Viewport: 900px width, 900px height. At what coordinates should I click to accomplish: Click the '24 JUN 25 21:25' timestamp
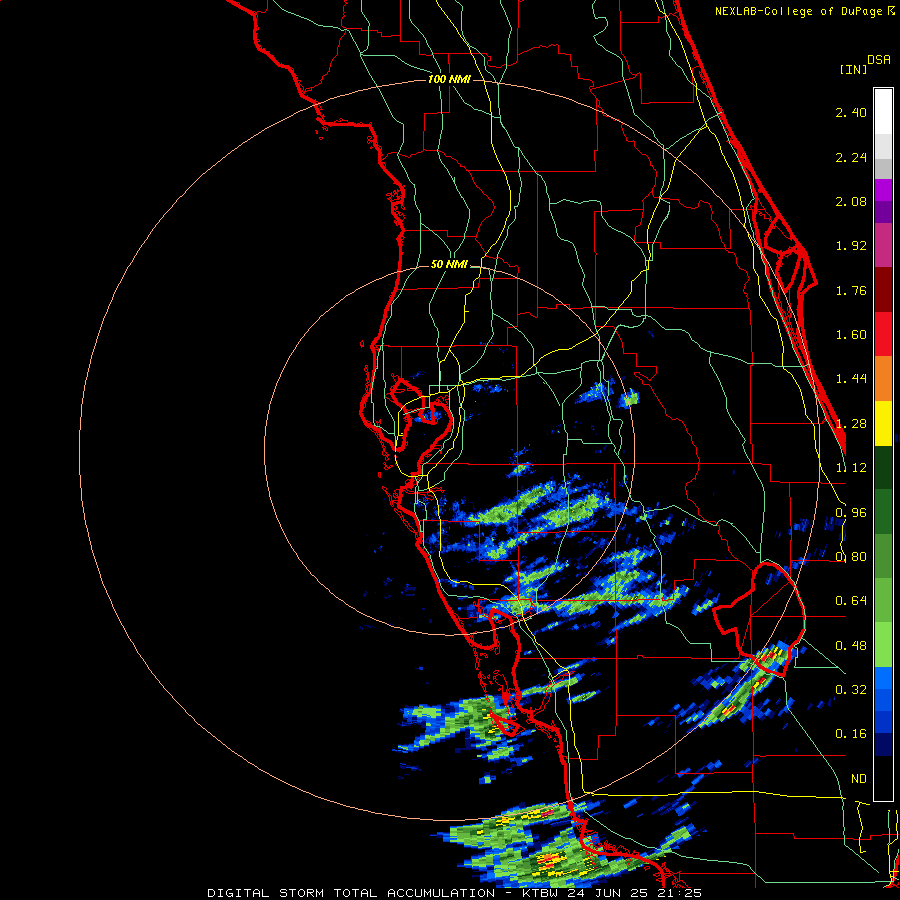(x=634, y=893)
